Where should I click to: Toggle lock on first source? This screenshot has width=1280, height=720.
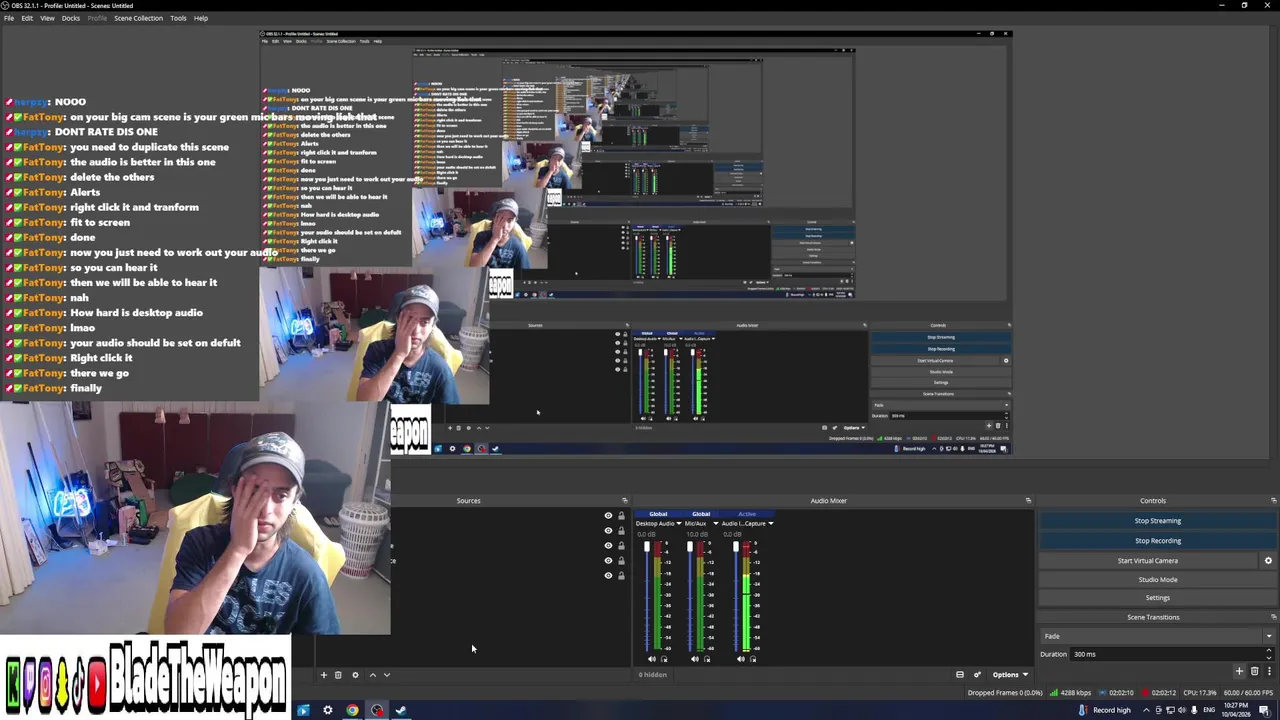pyautogui.click(x=621, y=516)
